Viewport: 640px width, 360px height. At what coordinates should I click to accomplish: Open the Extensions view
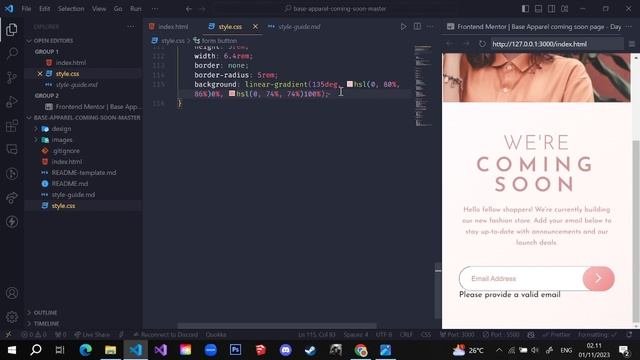(12, 125)
